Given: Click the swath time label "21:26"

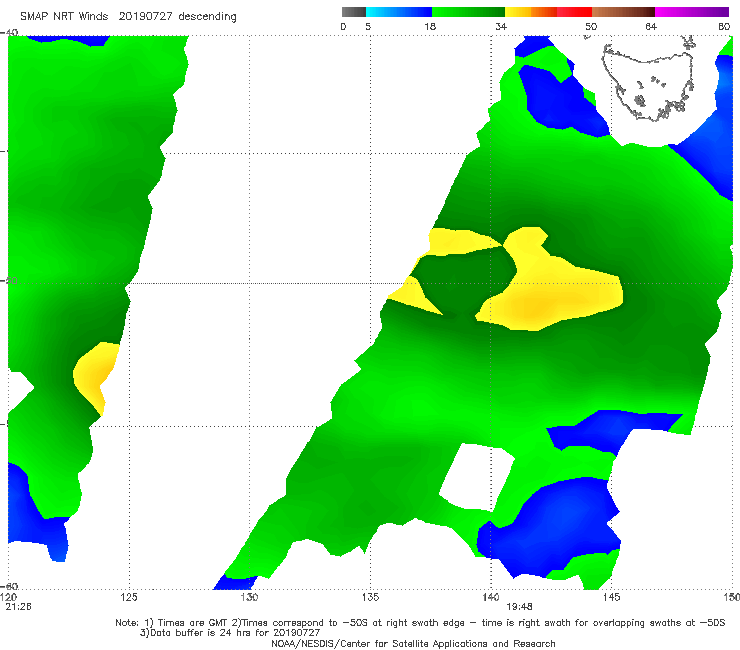Looking at the screenshot, I should pos(18,607).
